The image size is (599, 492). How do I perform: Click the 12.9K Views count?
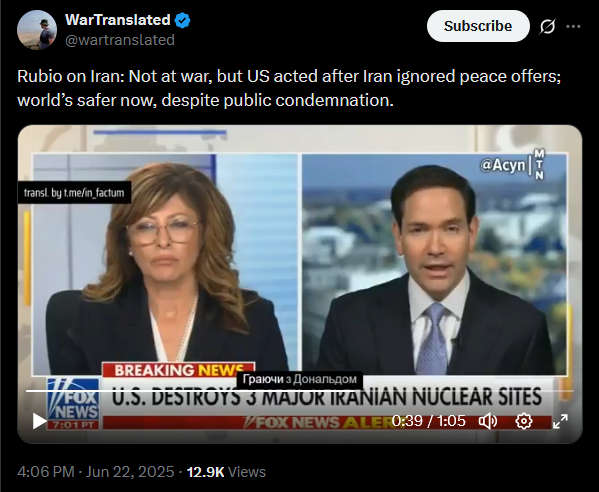[x=226, y=472]
